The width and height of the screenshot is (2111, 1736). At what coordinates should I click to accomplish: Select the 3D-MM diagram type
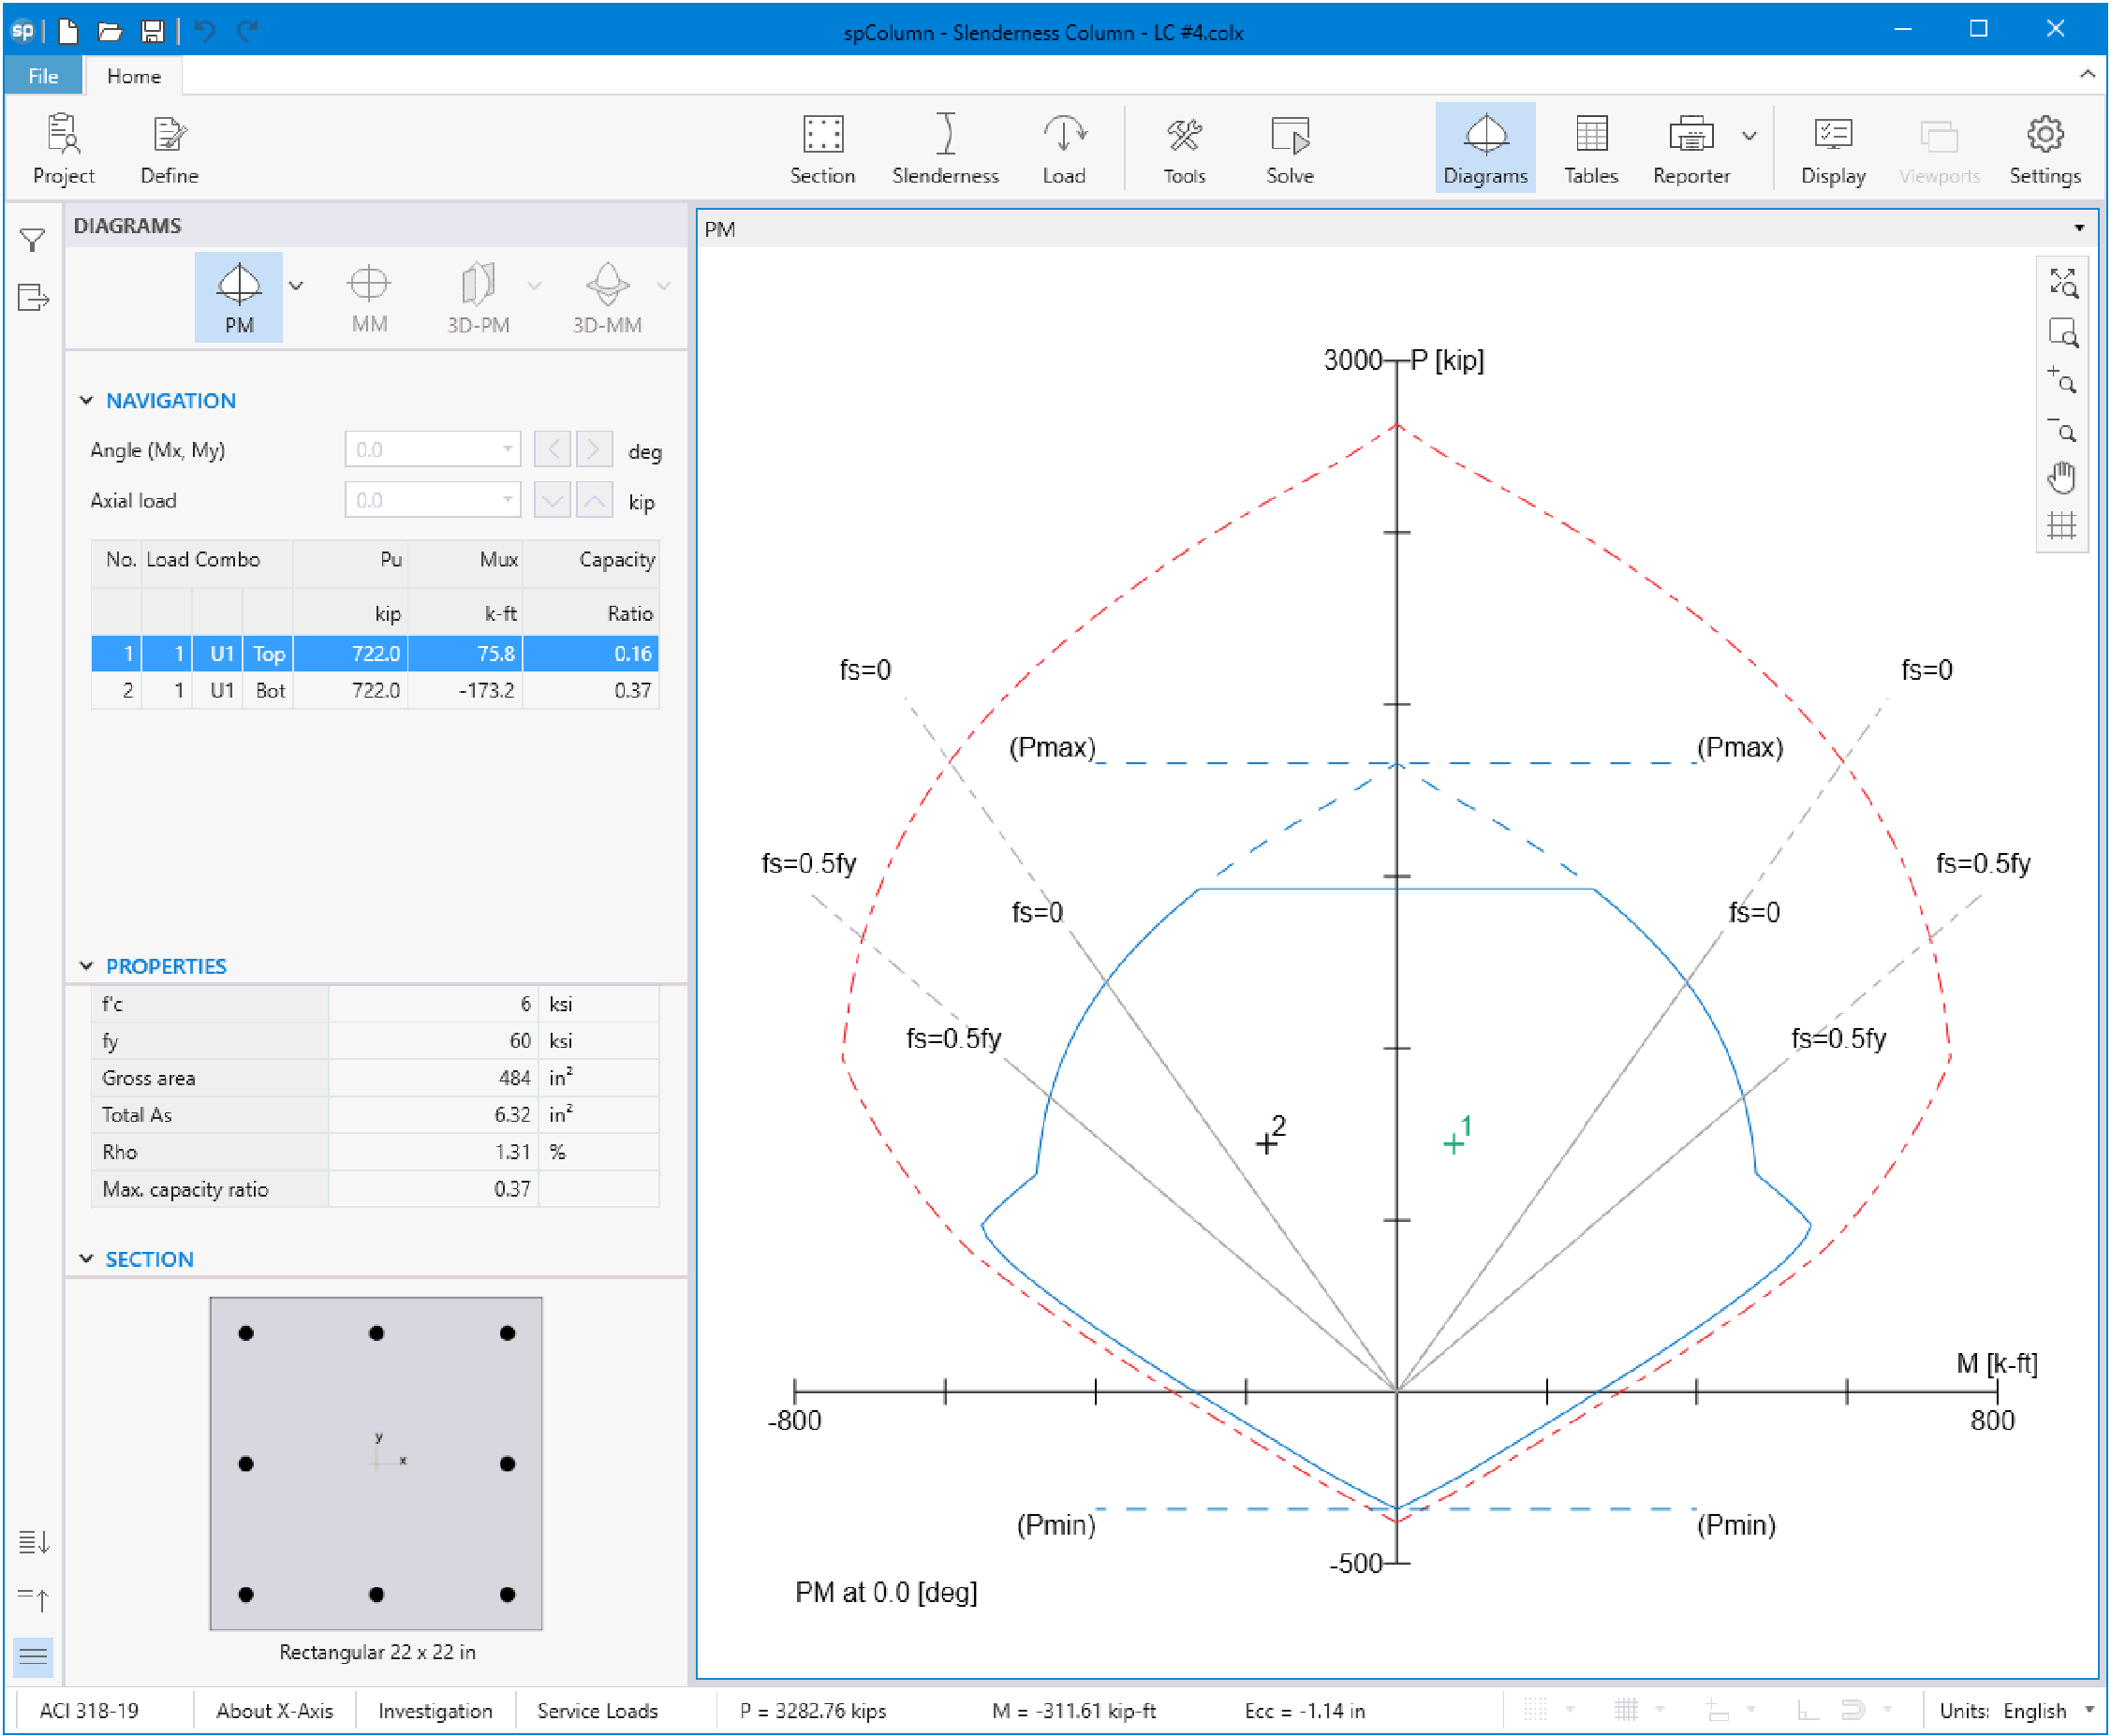(607, 297)
